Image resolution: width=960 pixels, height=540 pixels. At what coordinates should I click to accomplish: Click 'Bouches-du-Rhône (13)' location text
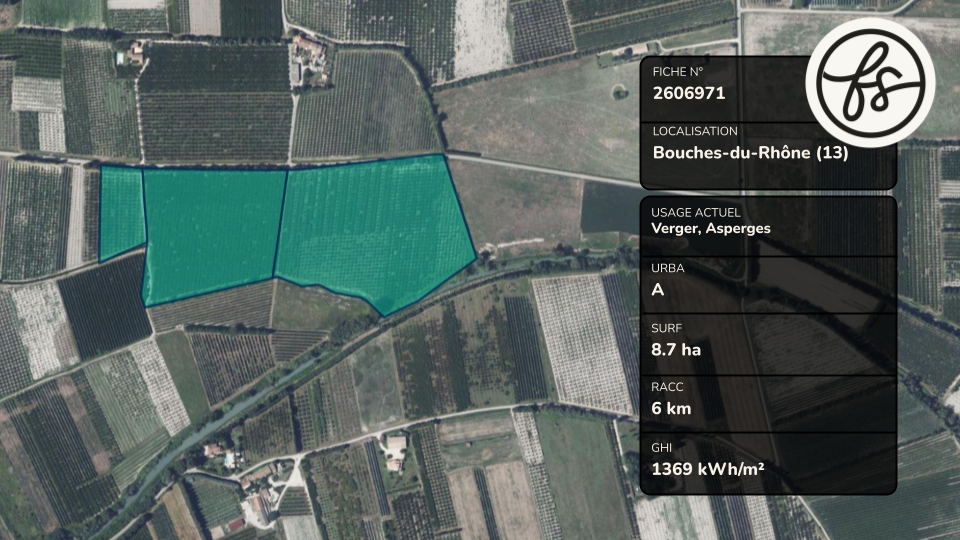751,152
